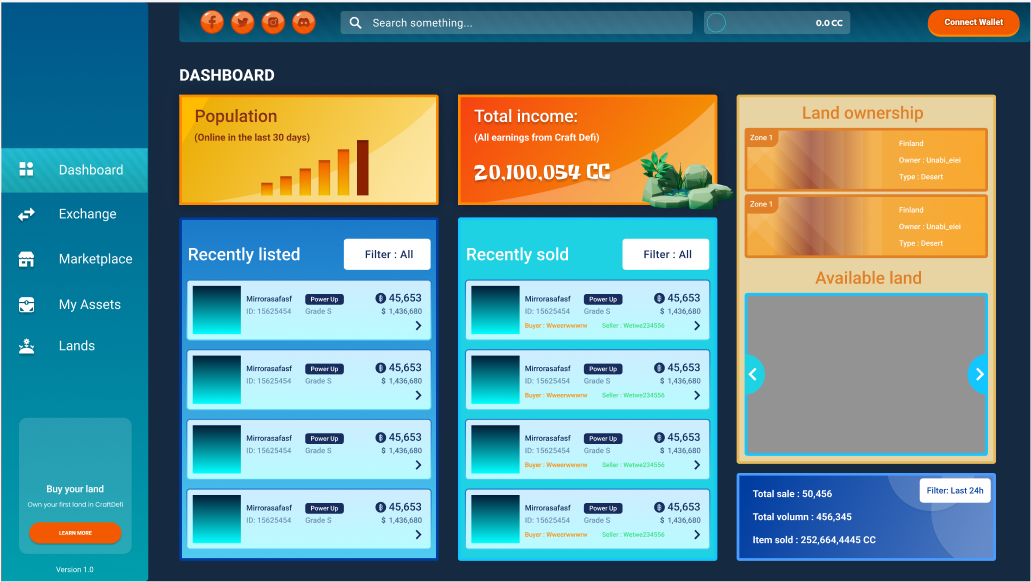
Task: Click the Exchange arrows icon in sidebar
Action: pyautogui.click(x=27, y=214)
